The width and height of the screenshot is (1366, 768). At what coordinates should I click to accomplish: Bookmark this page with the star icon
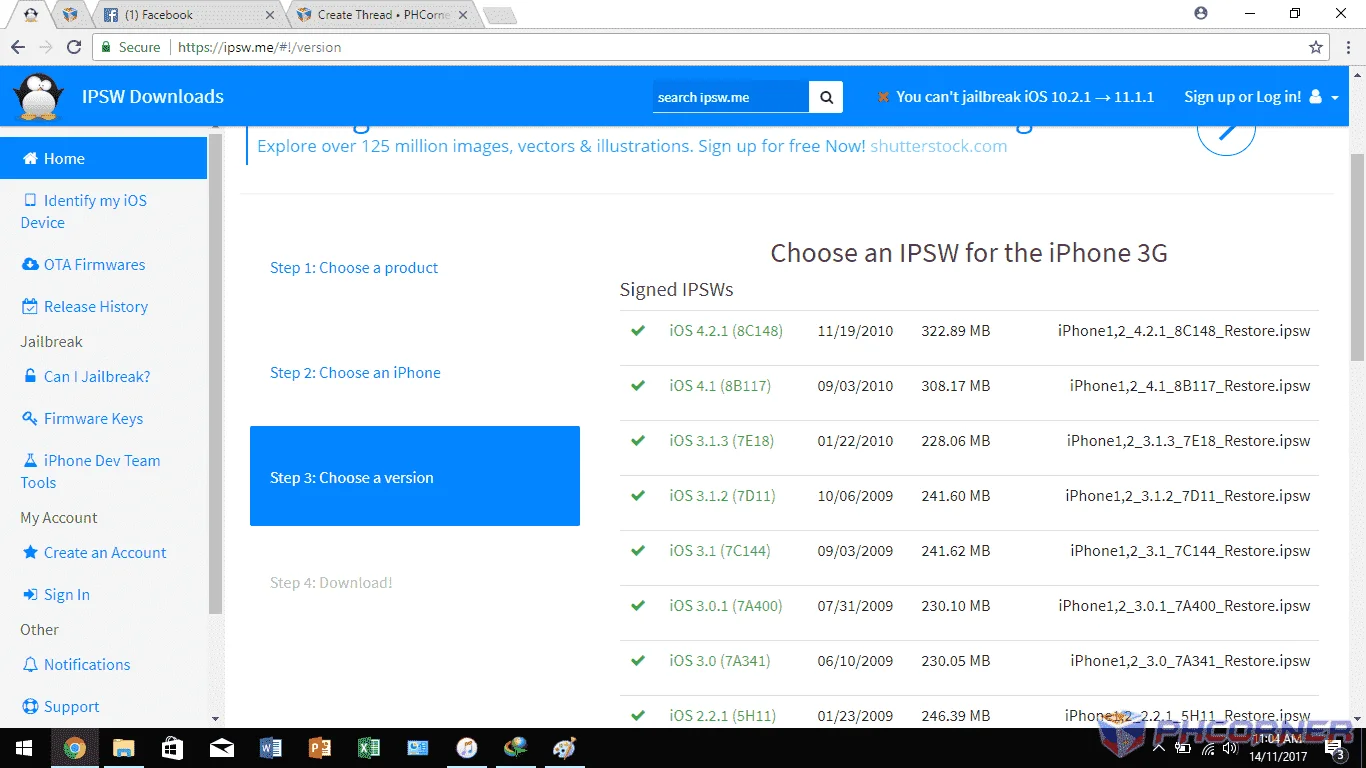[x=1316, y=47]
